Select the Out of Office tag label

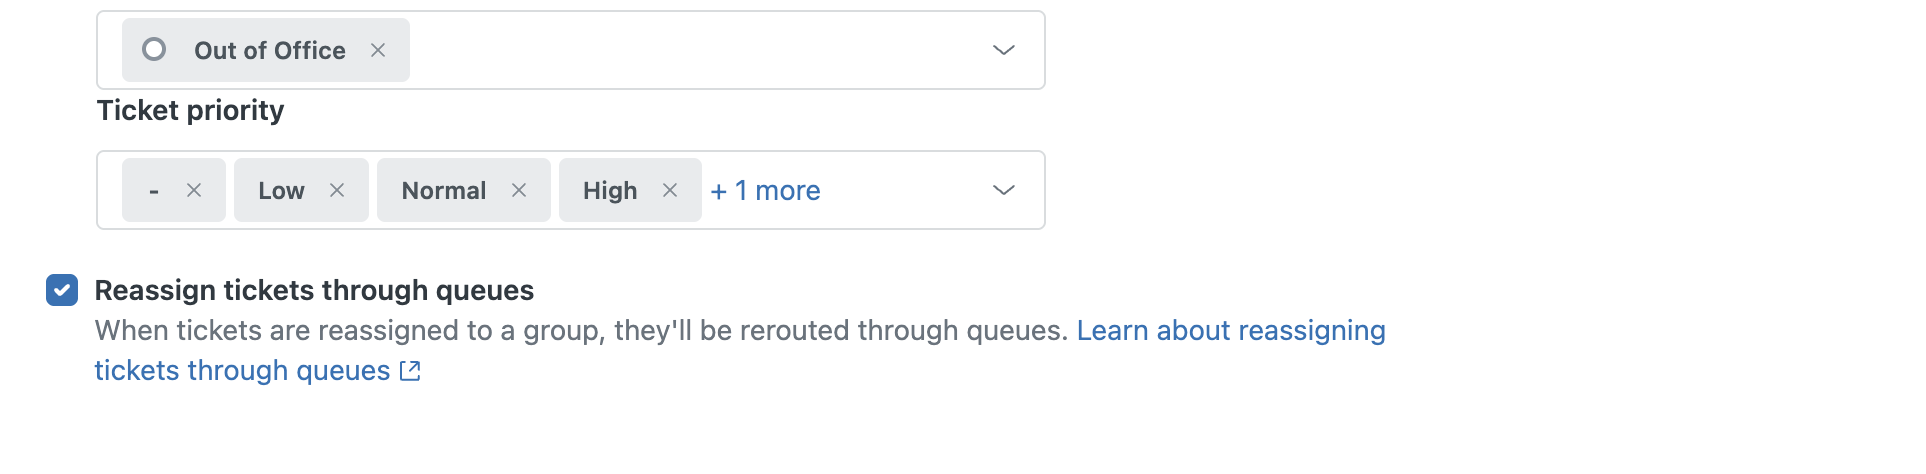coord(269,50)
